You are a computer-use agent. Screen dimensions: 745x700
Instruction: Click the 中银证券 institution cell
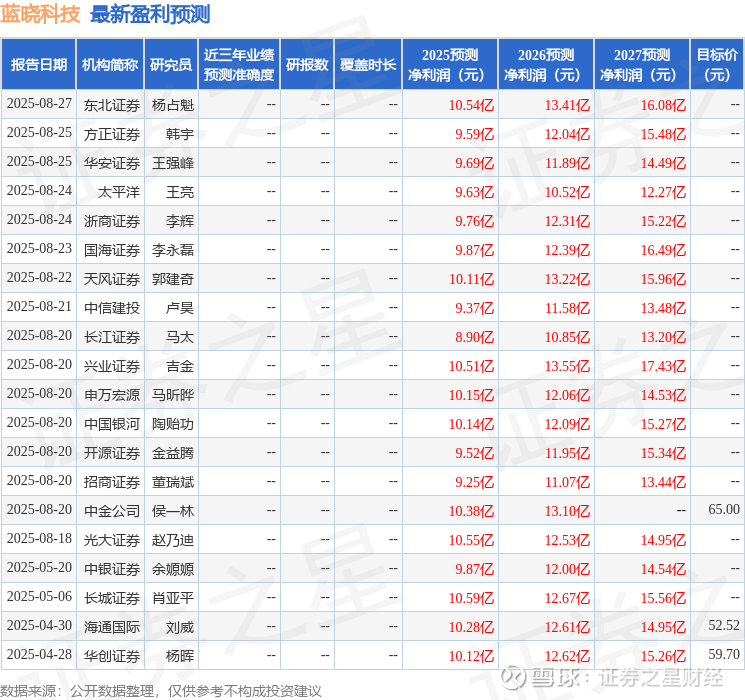click(112, 569)
